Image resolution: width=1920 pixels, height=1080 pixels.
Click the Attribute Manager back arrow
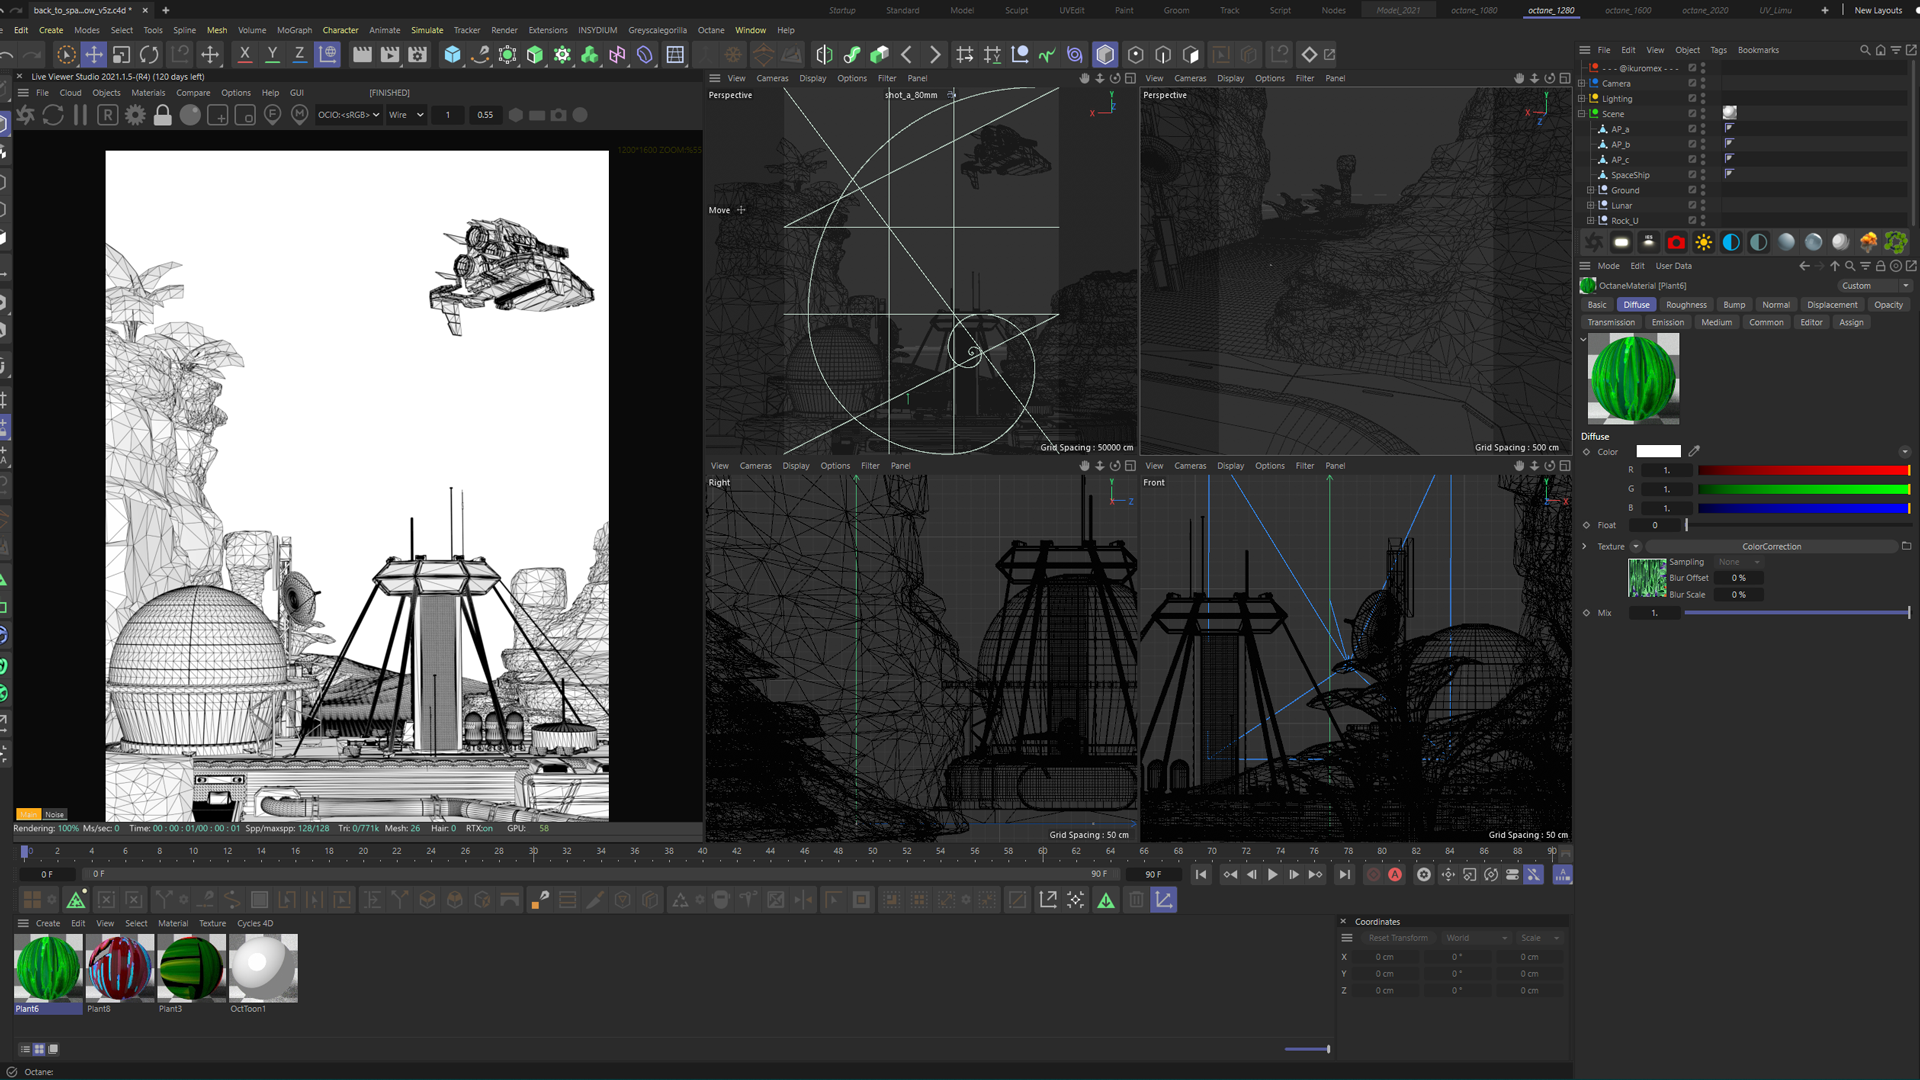1804,266
